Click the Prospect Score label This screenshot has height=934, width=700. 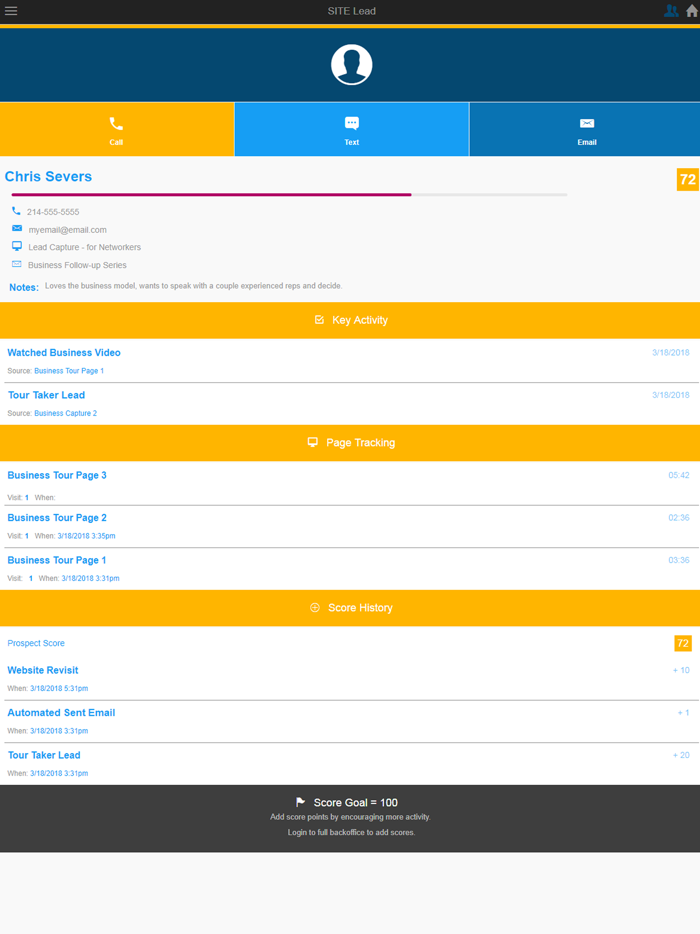[36, 643]
